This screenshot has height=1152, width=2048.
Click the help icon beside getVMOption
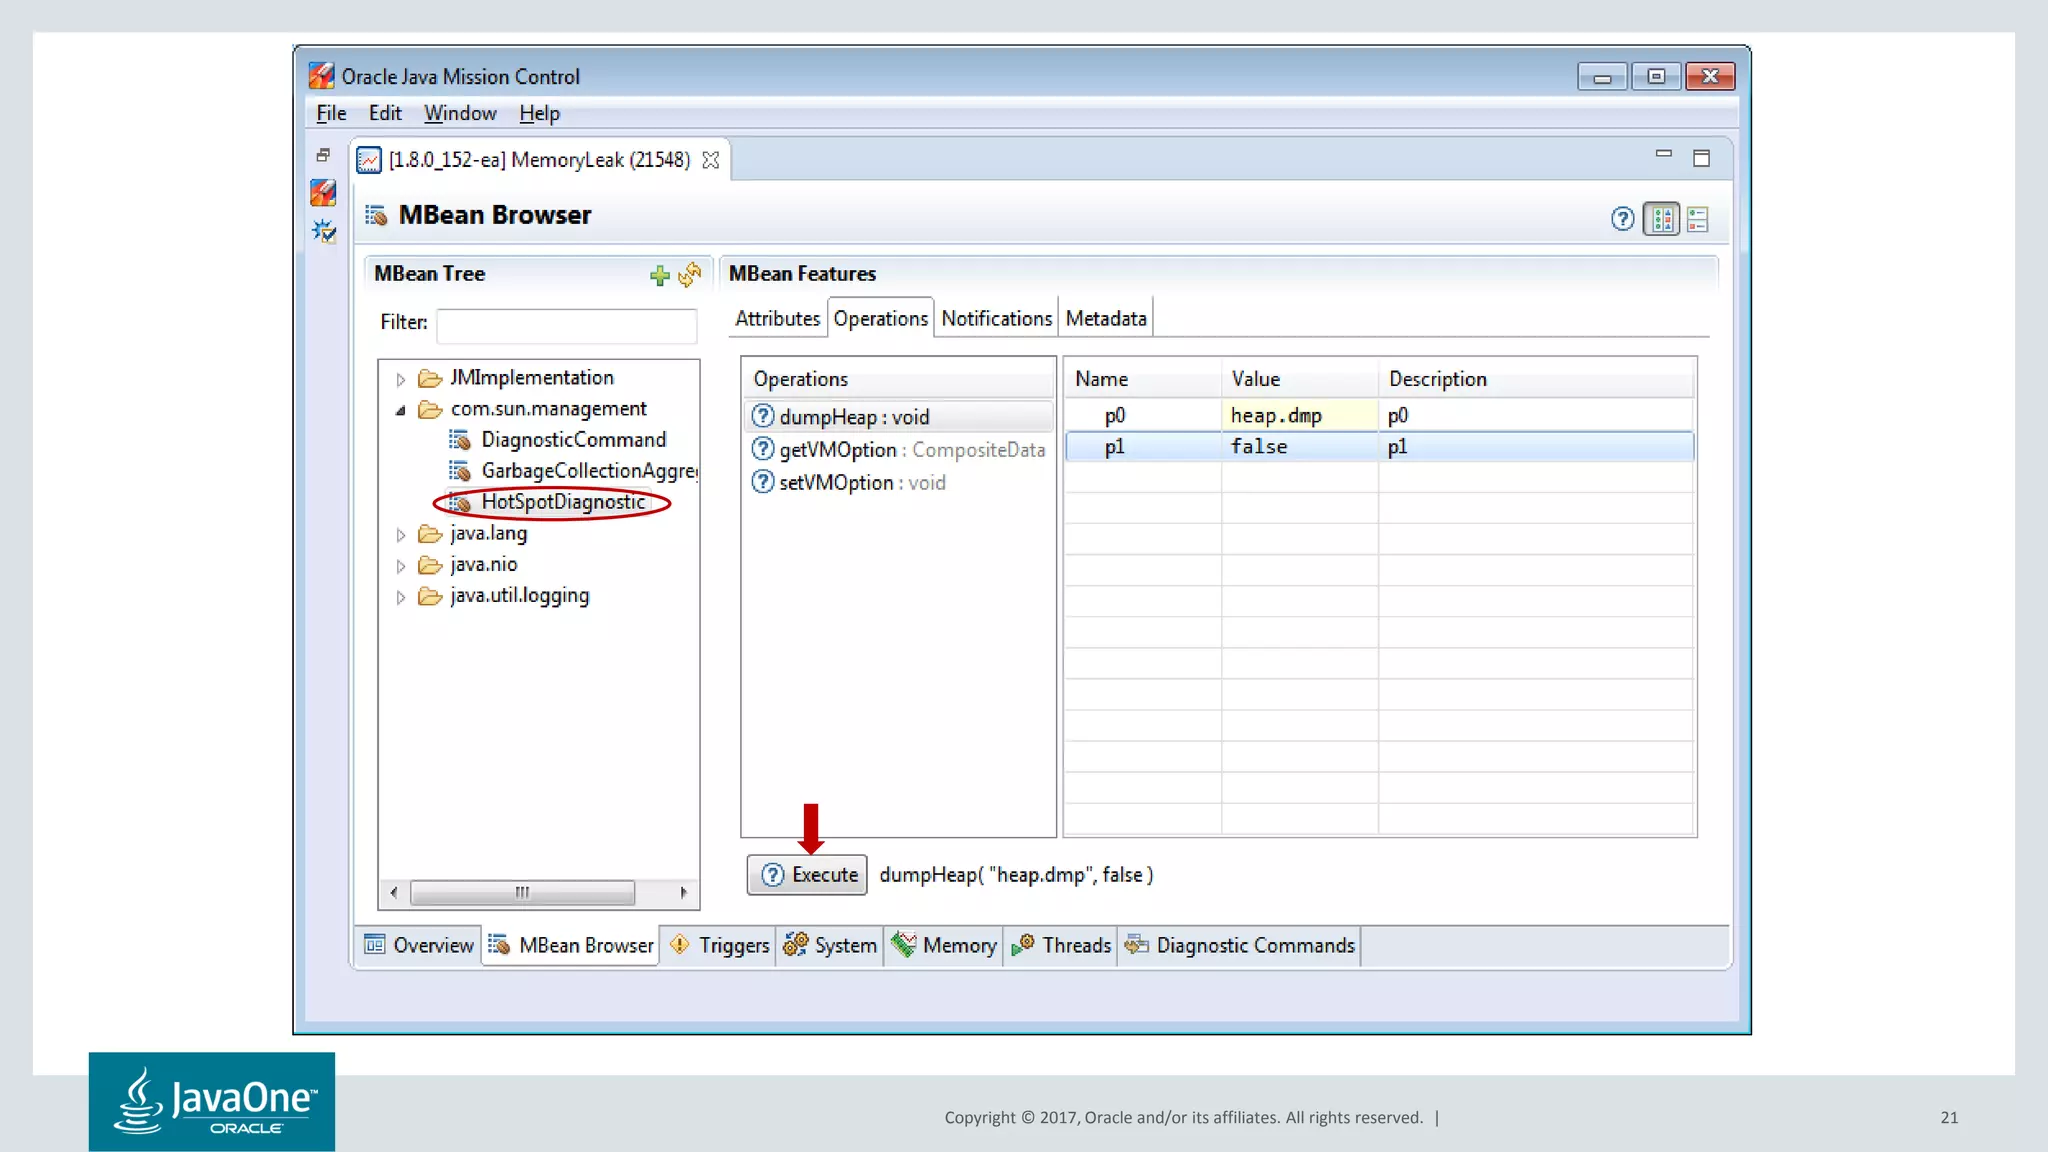[x=763, y=449]
